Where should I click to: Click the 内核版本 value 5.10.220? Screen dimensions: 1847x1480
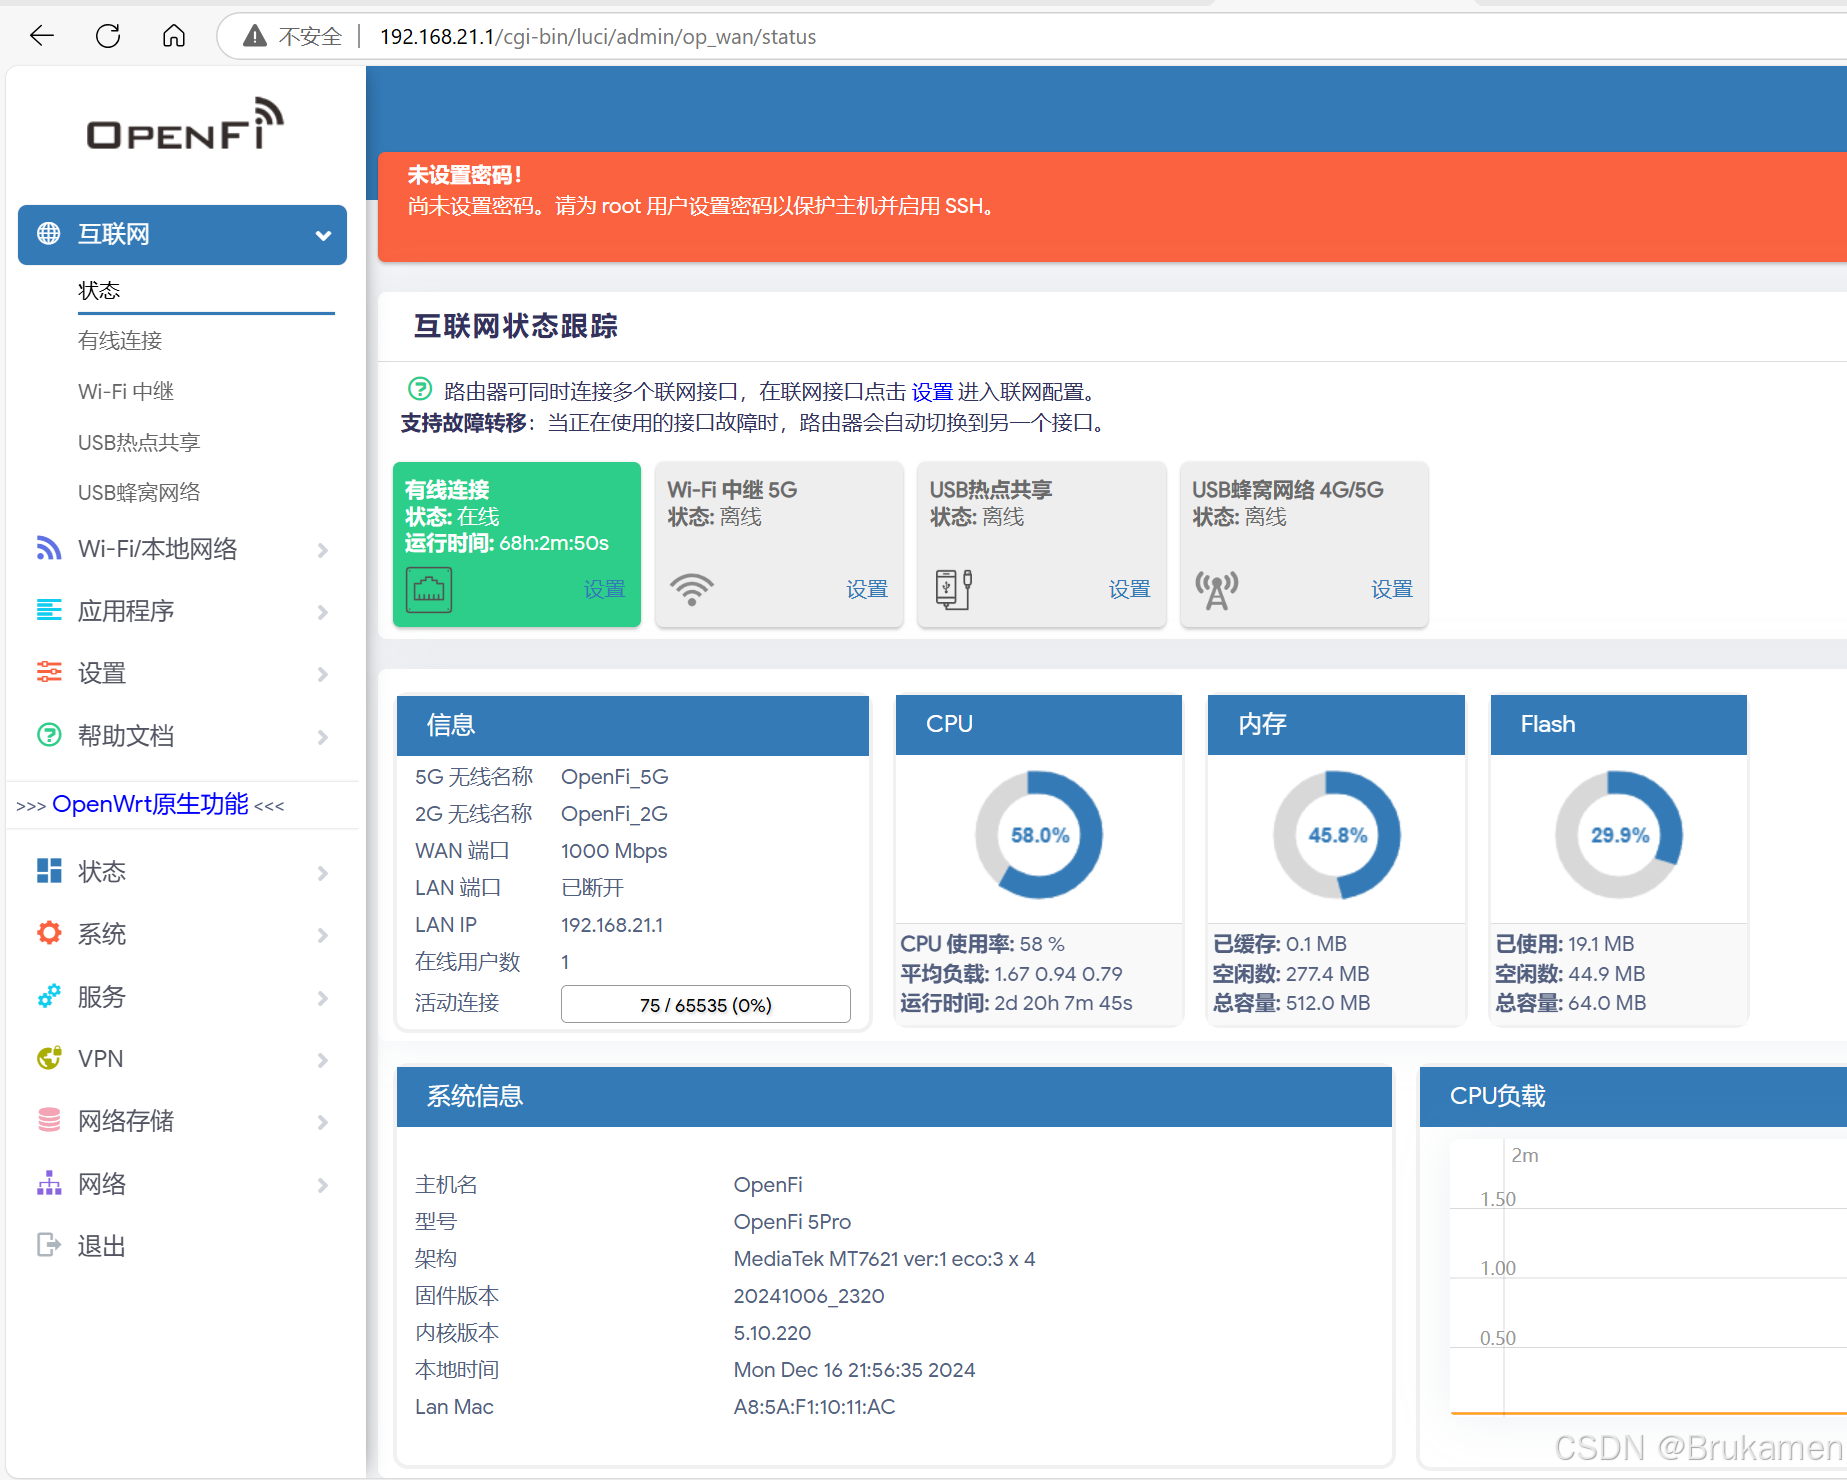[x=772, y=1333]
